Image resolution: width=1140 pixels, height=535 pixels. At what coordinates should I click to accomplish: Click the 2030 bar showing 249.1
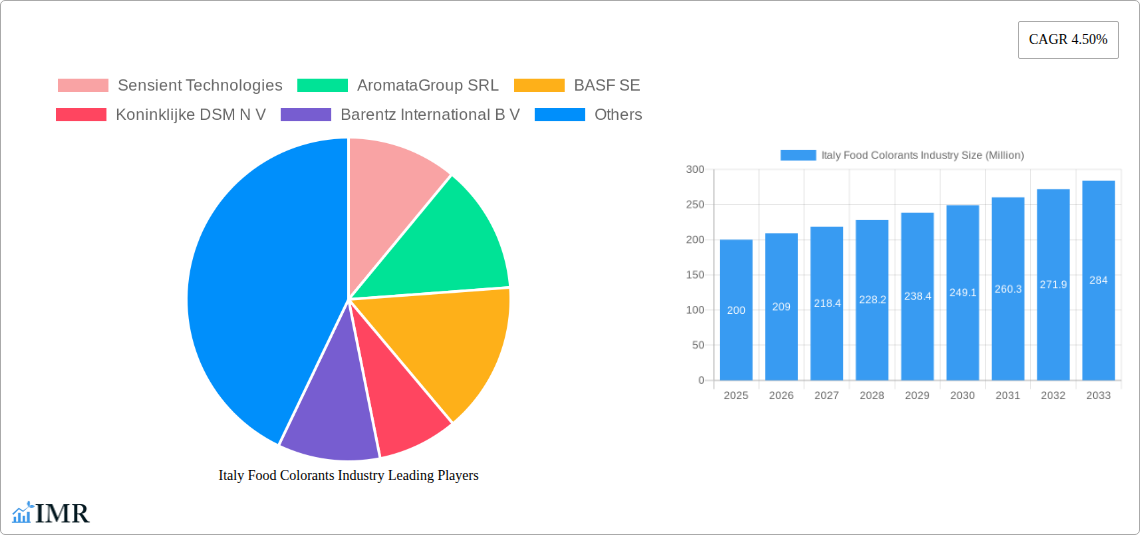click(963, 293)
